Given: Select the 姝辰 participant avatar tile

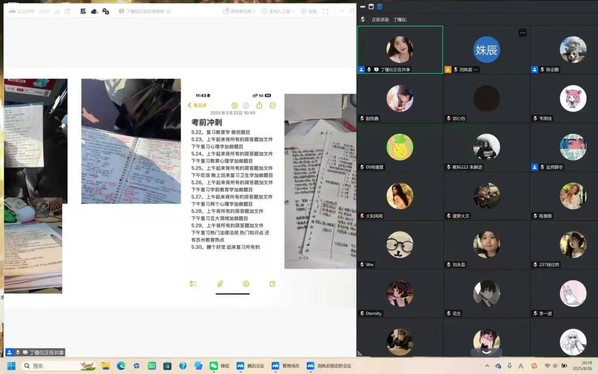Looking at the screenshot, I should 486,50.
